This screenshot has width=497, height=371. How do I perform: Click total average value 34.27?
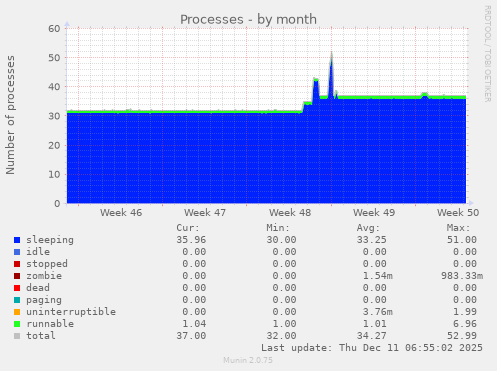(x=371, y=336)
